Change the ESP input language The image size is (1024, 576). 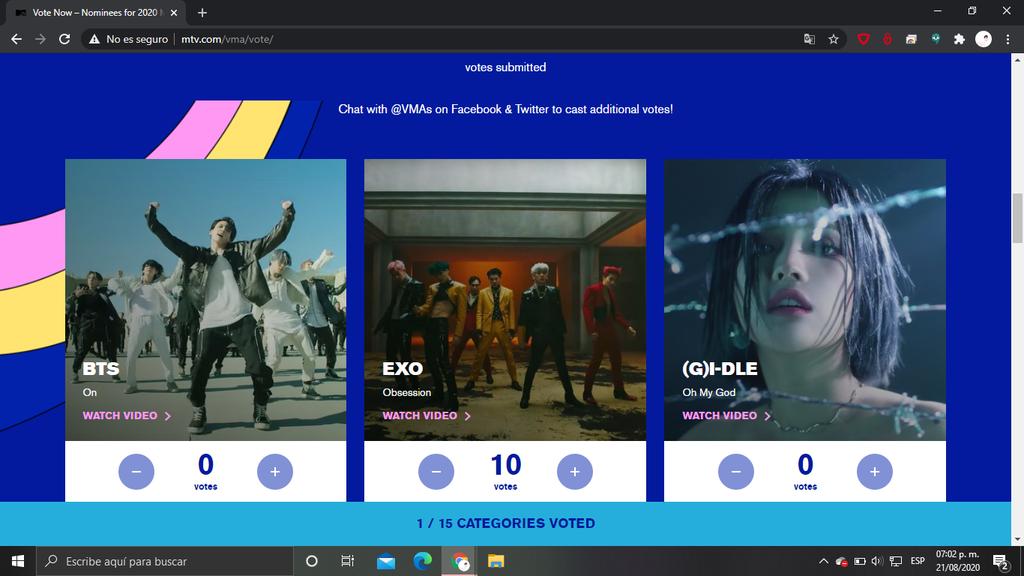[x=918, y=561]
